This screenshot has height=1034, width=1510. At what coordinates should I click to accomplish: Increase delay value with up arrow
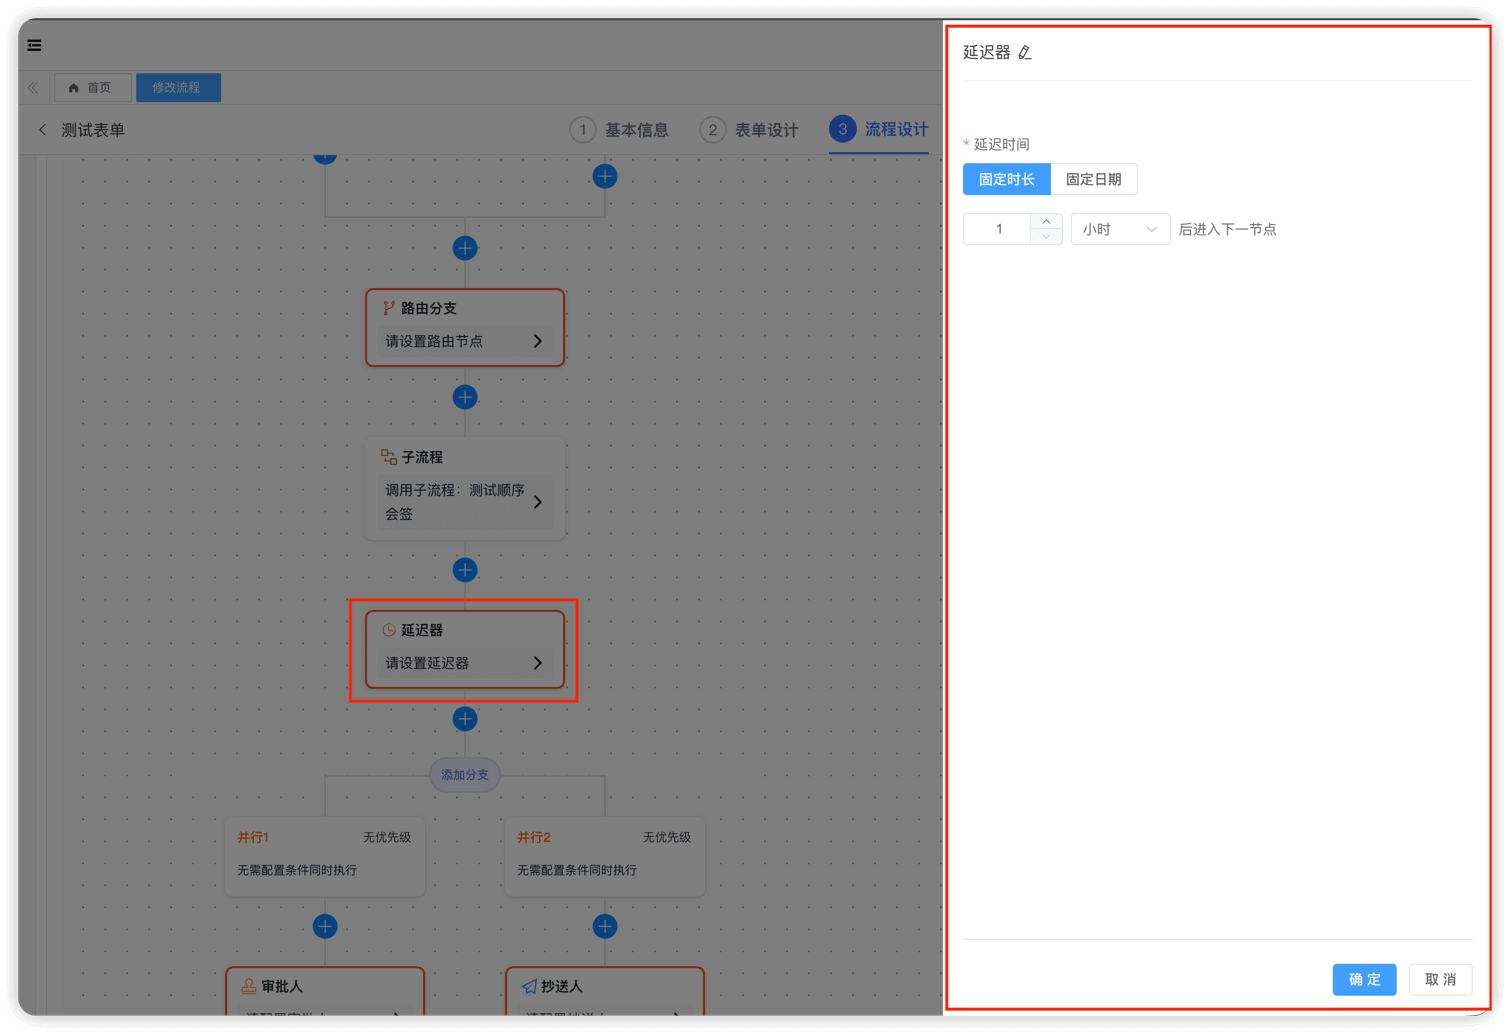(1046, 222)
